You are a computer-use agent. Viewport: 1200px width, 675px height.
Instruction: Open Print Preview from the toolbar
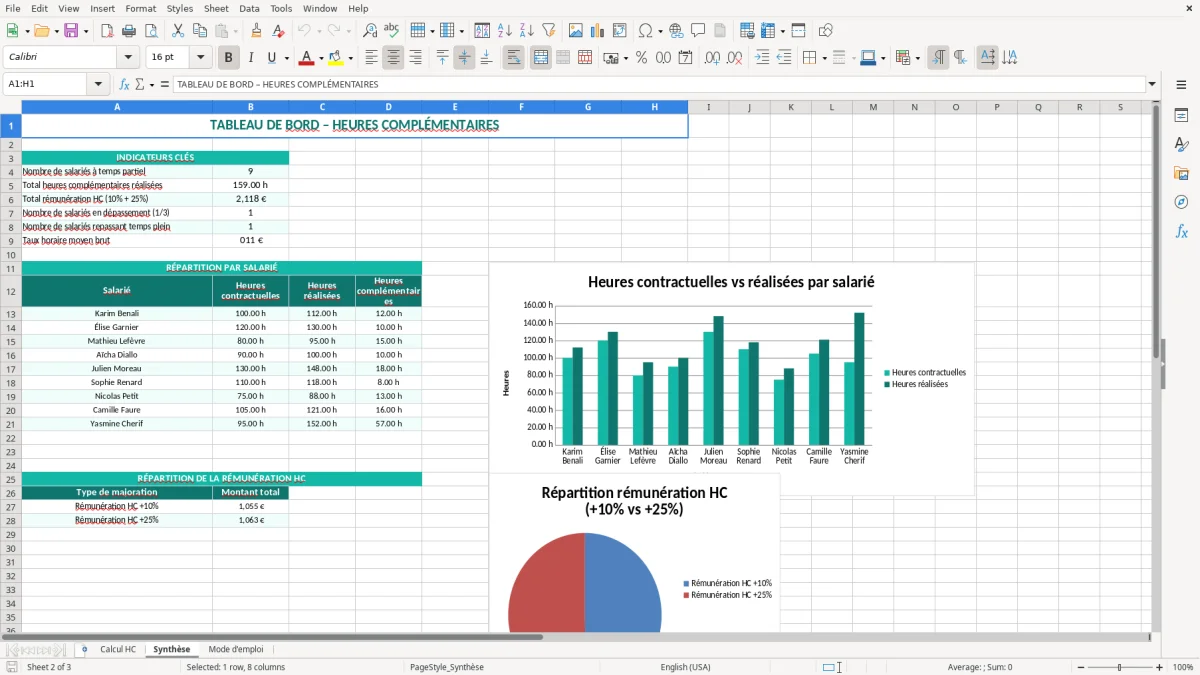click(x=152, y=31)
